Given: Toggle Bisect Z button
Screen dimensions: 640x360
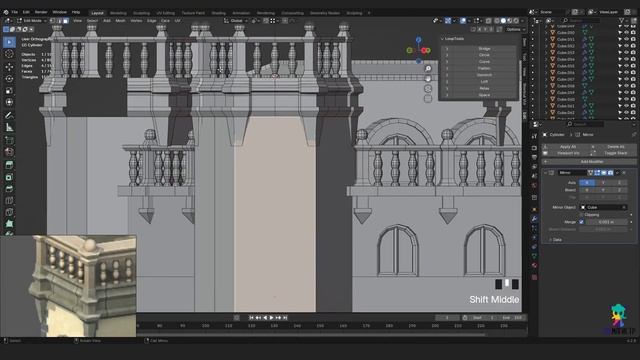Looking at the screenshot, I should coord(619,190).
